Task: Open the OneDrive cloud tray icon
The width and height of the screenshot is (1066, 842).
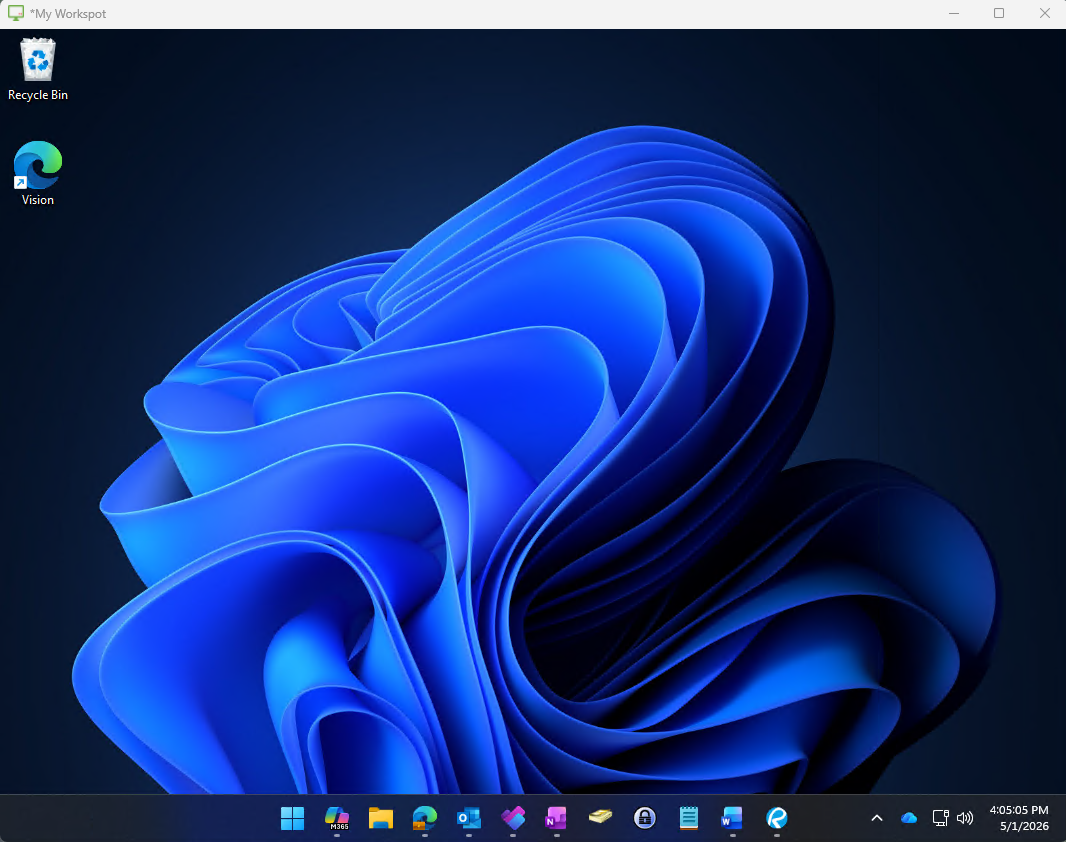Action: coord(909,818)
